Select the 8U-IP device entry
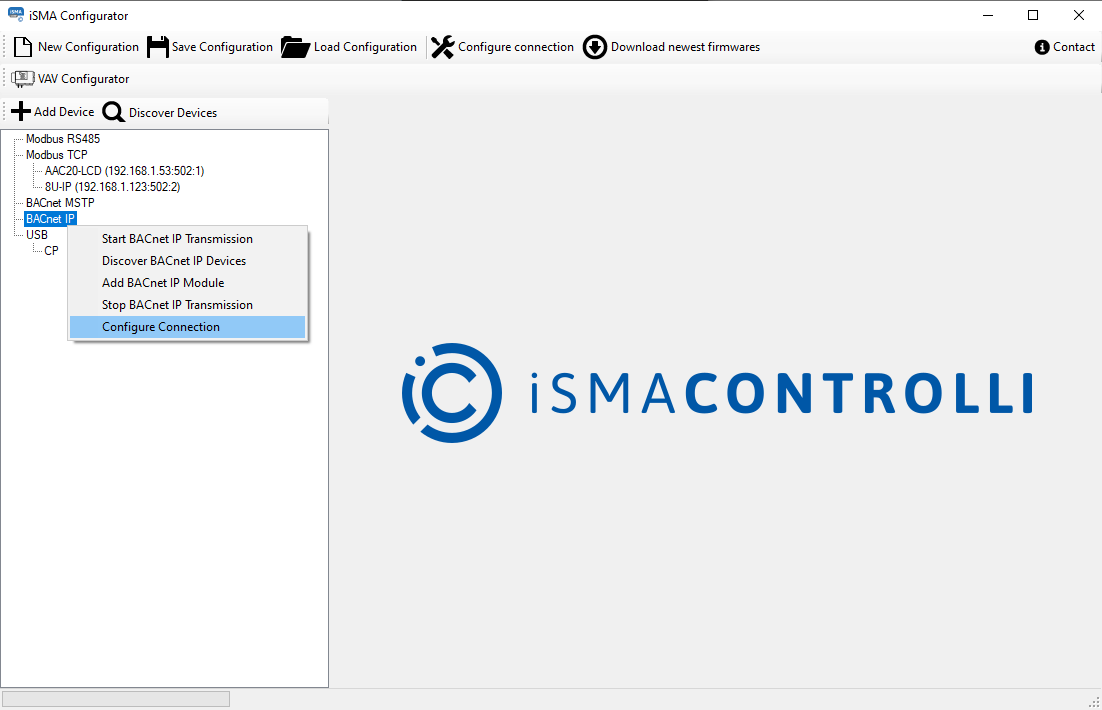The width and height of the screenshot is (1102, 710). pos(112,187)
